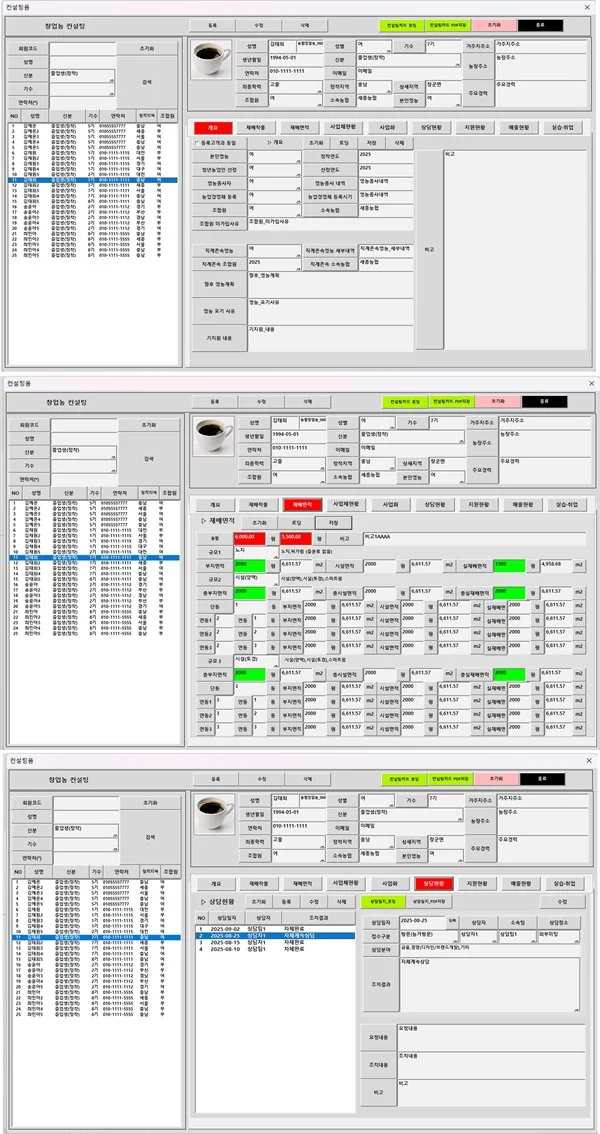Click 조치결과 text area in bottom window

489,985
